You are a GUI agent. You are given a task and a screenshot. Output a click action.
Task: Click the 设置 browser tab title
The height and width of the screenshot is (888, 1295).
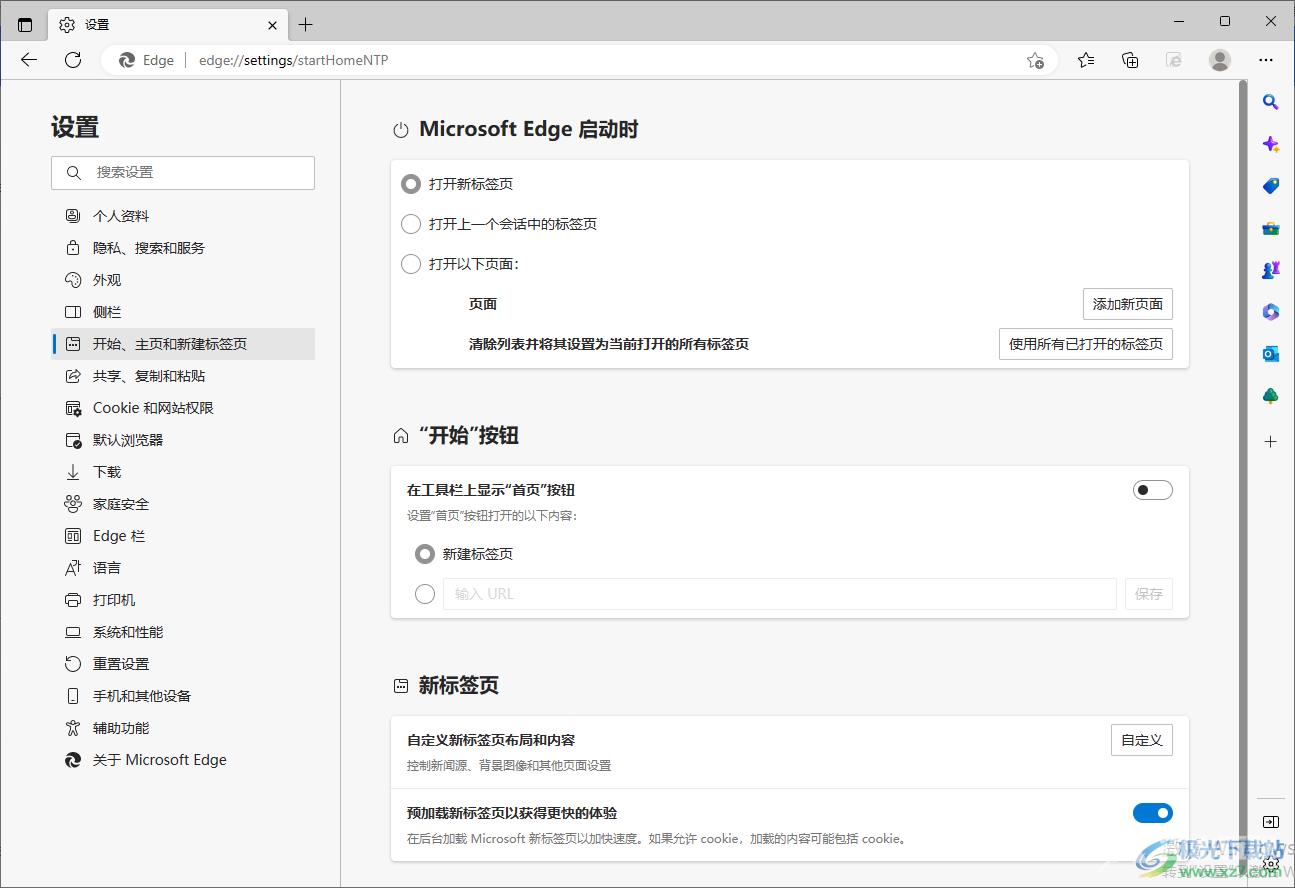(x=98, y=25)
